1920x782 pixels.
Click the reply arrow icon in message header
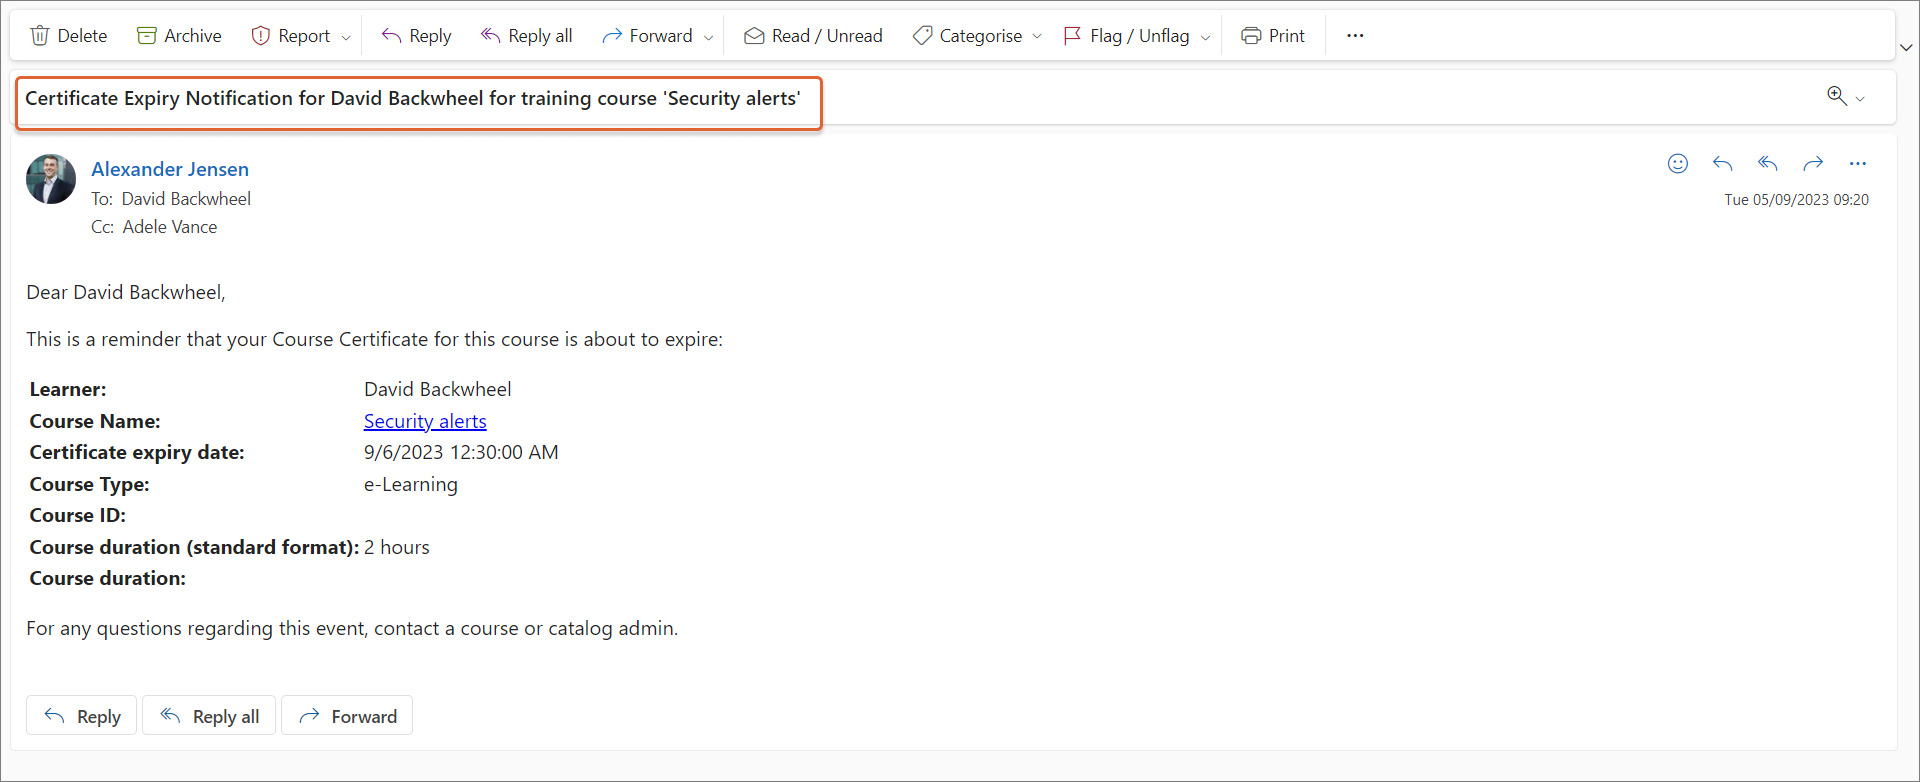1722,164
